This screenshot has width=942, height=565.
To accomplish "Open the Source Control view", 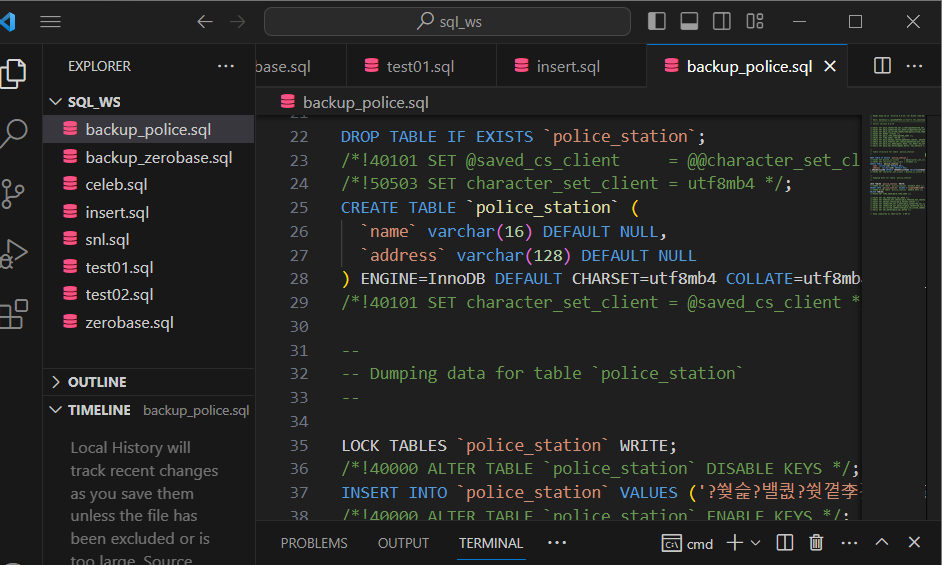I will pyautogui.click(x=14, y=193).
